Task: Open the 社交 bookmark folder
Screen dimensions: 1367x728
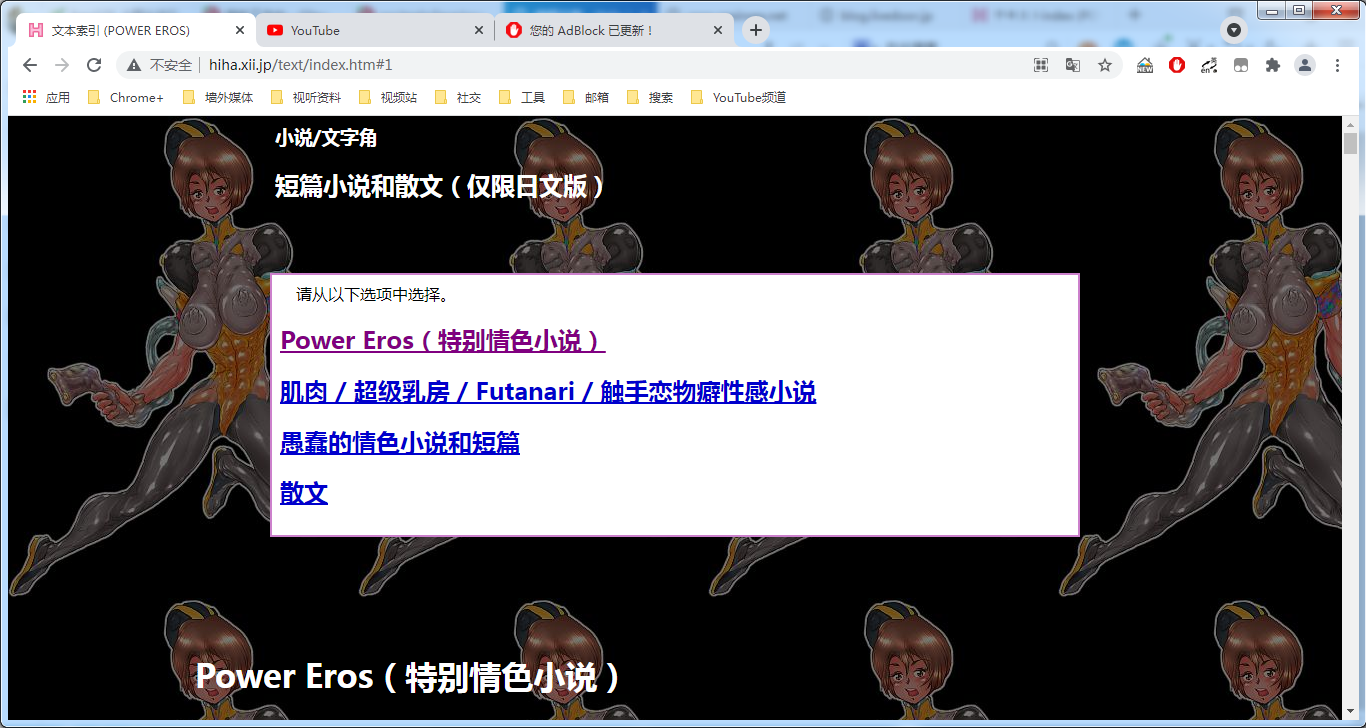Action: click(x=458, y=98)
